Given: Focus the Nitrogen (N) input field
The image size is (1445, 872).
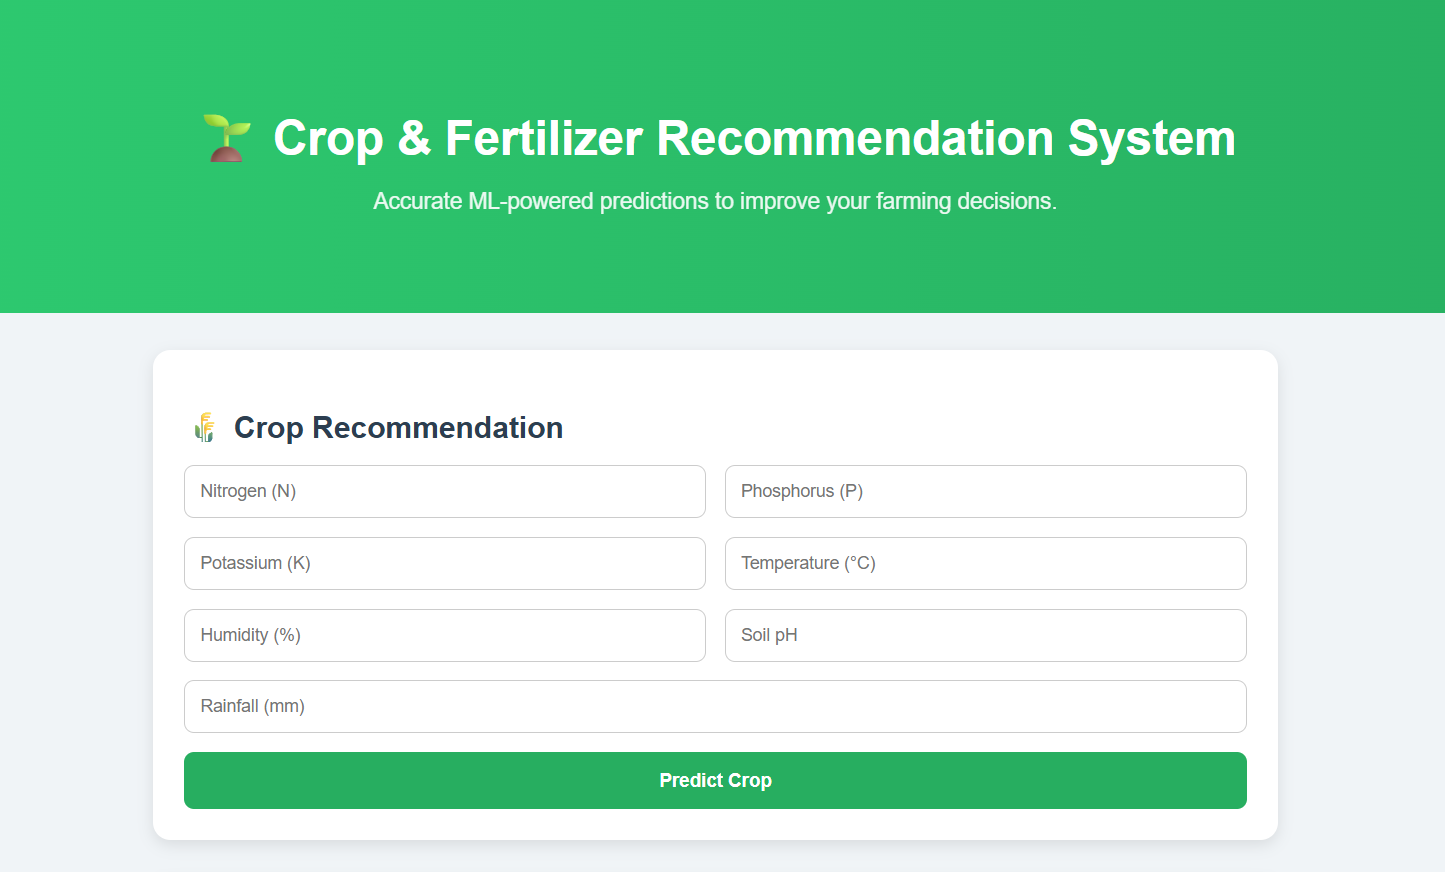Looking at the screenshot, I should point(444,491).
